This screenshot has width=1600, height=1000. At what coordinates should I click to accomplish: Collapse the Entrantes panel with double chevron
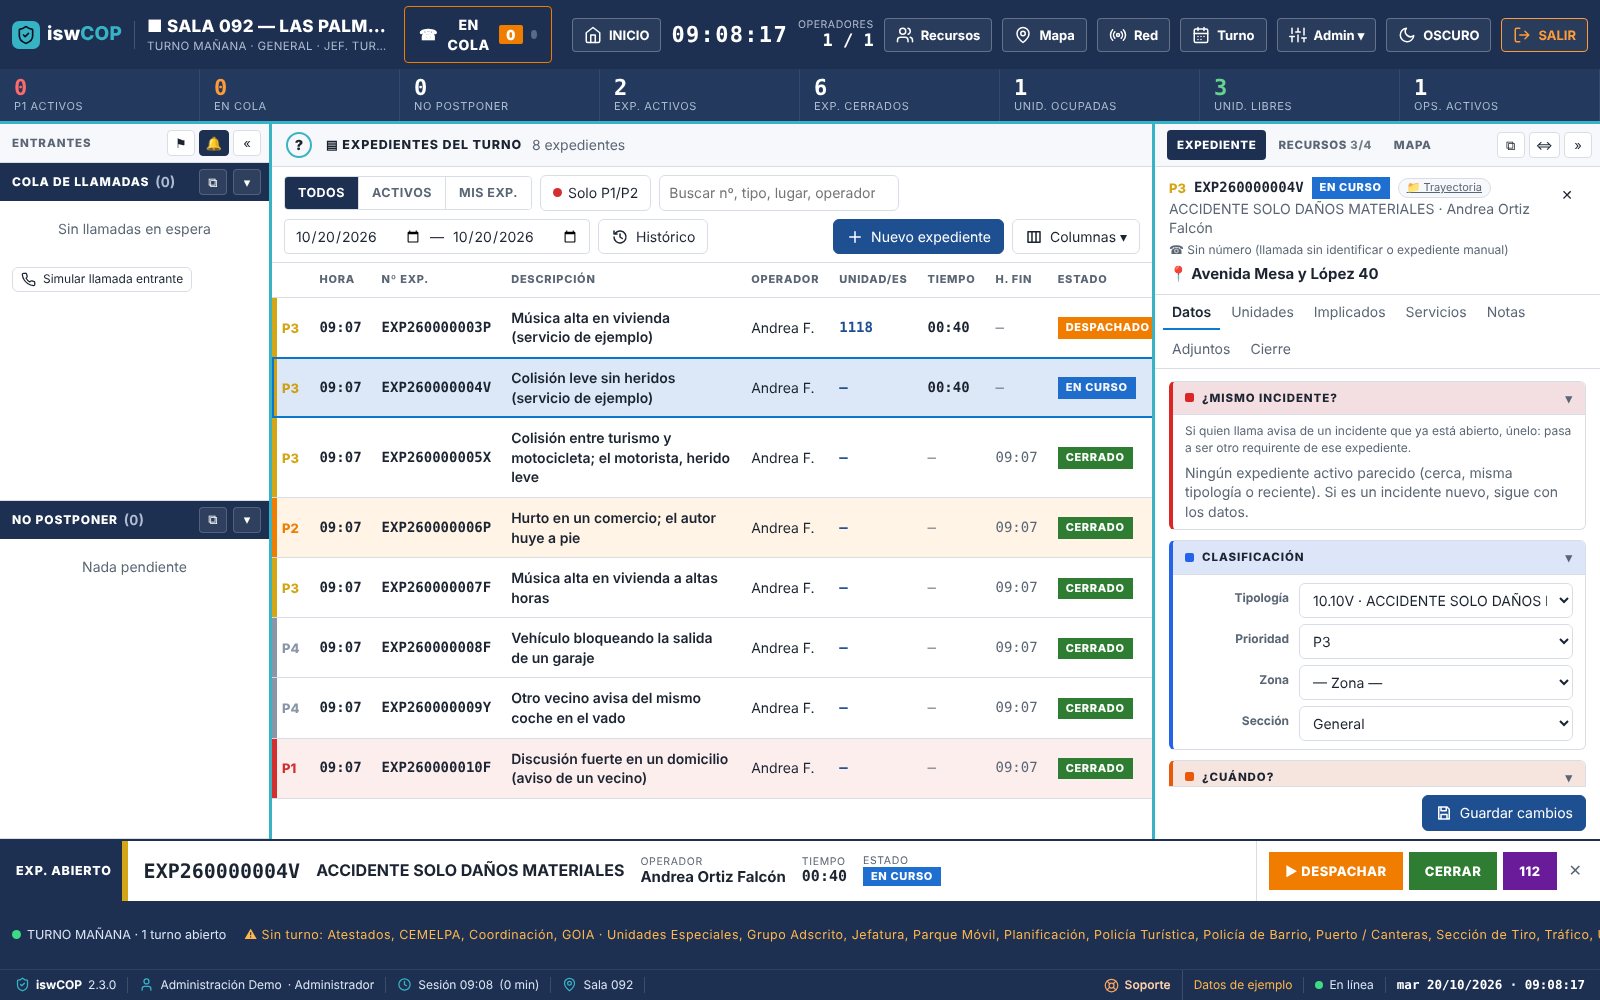247,143
